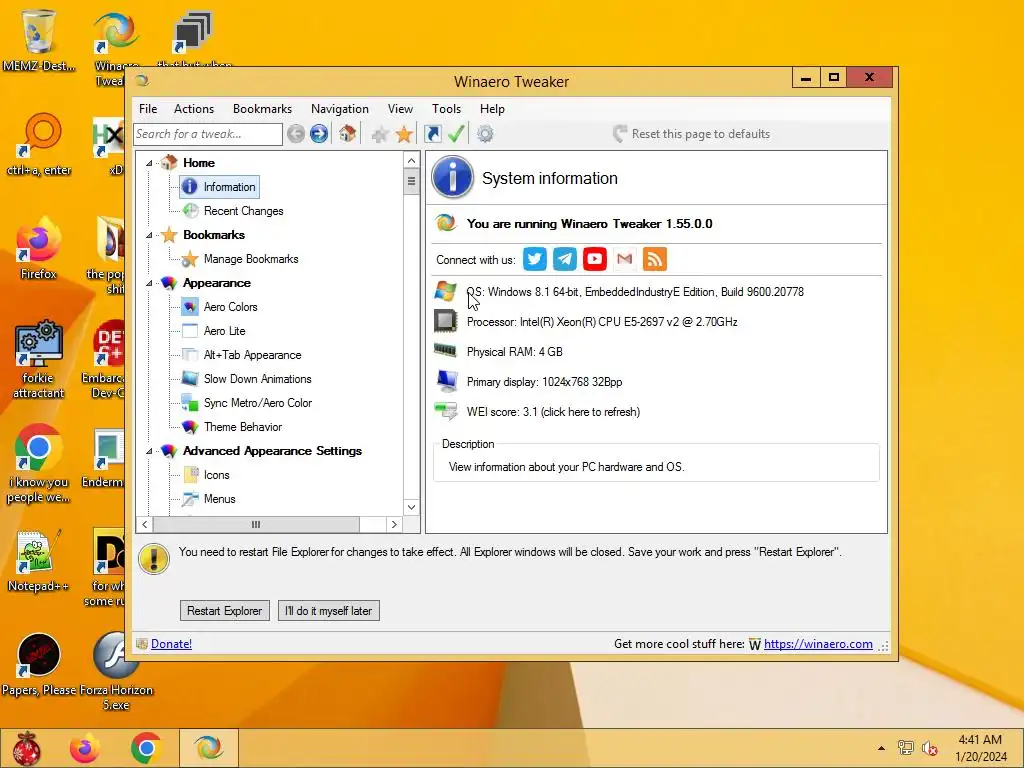
Task: Click the Forward navigation arrow in toolbar
Action: [319, 134]
